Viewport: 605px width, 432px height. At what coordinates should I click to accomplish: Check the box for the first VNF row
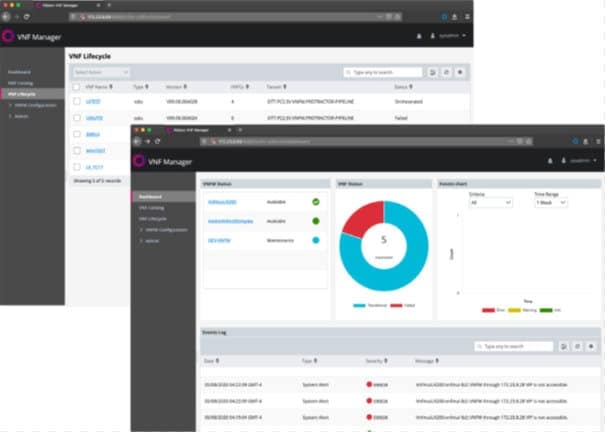tap(77, 101)
